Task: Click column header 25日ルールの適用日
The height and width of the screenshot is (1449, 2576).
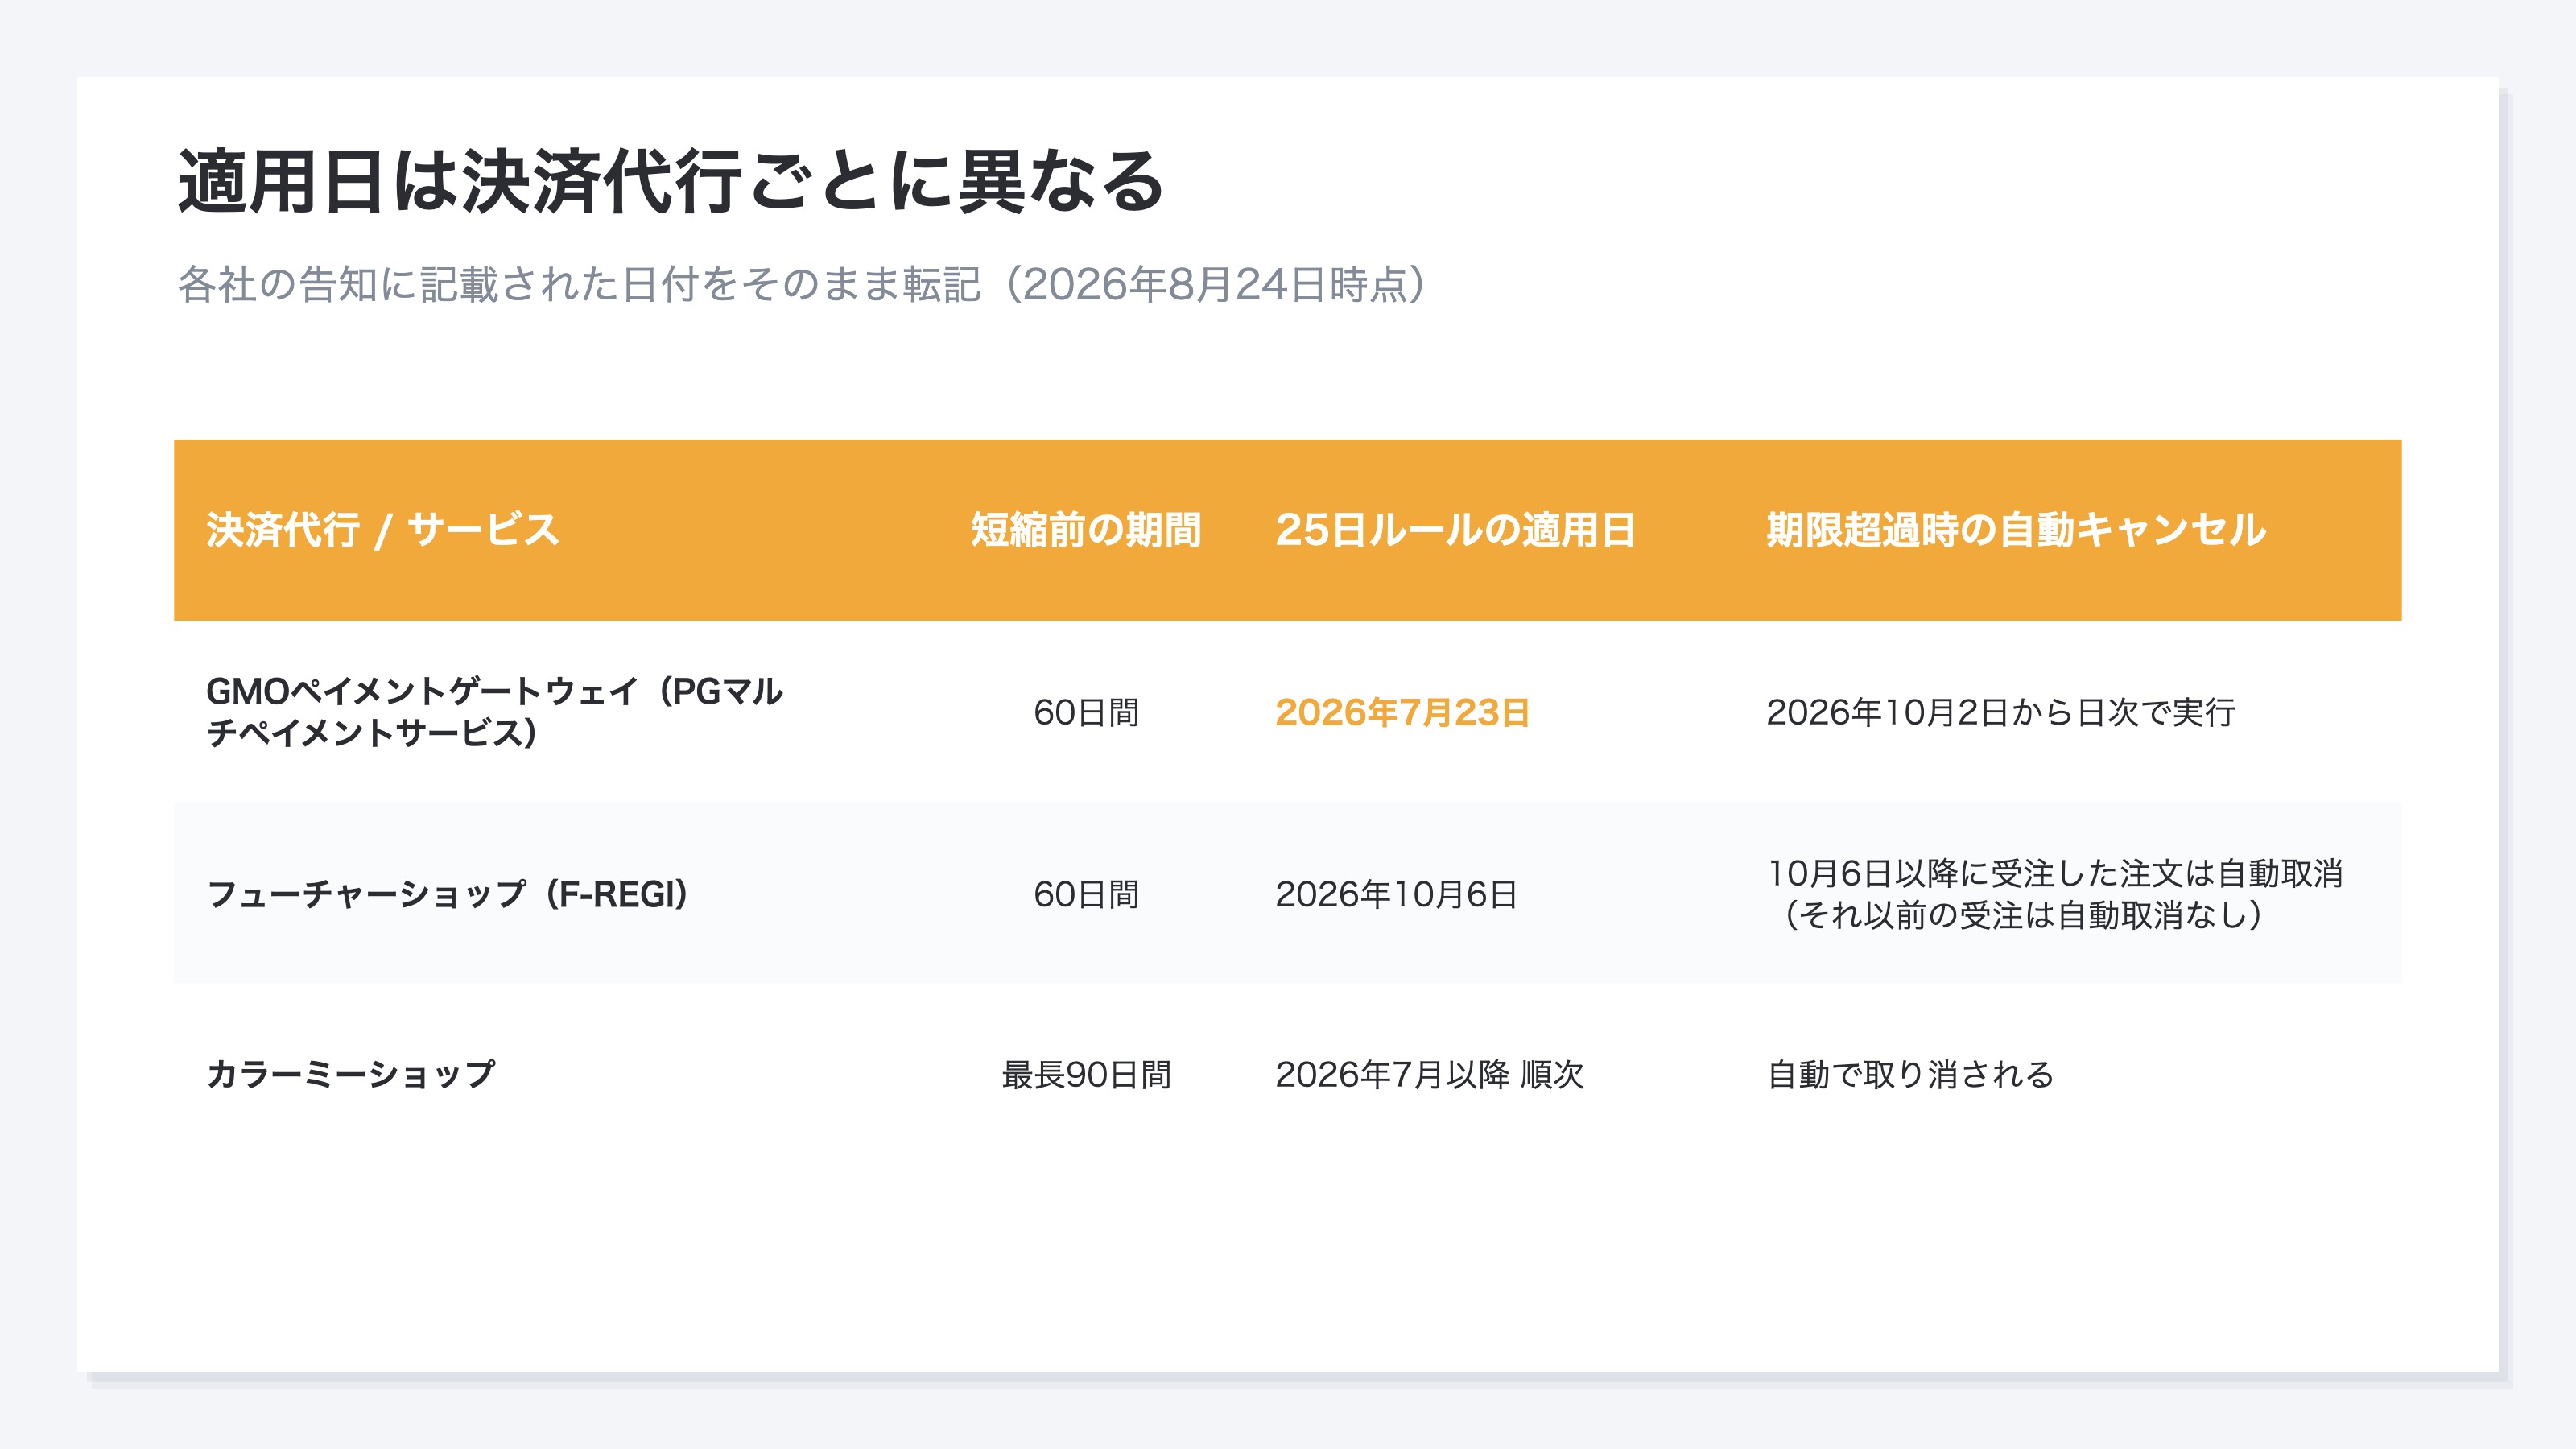Action: click(1455, 530)
